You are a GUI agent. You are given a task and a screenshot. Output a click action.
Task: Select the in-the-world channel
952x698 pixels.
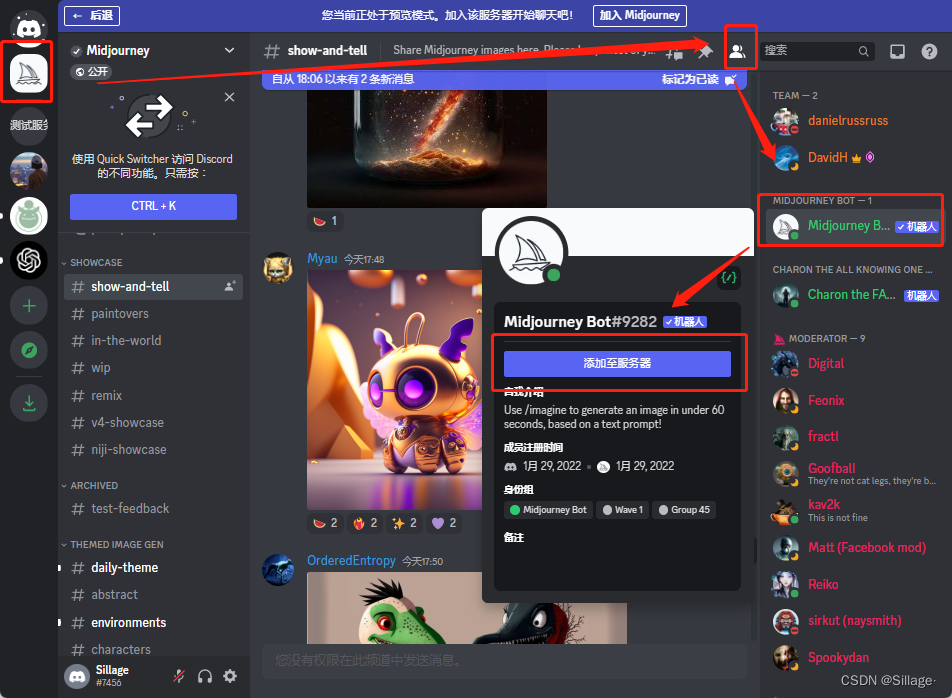[153, 341]
